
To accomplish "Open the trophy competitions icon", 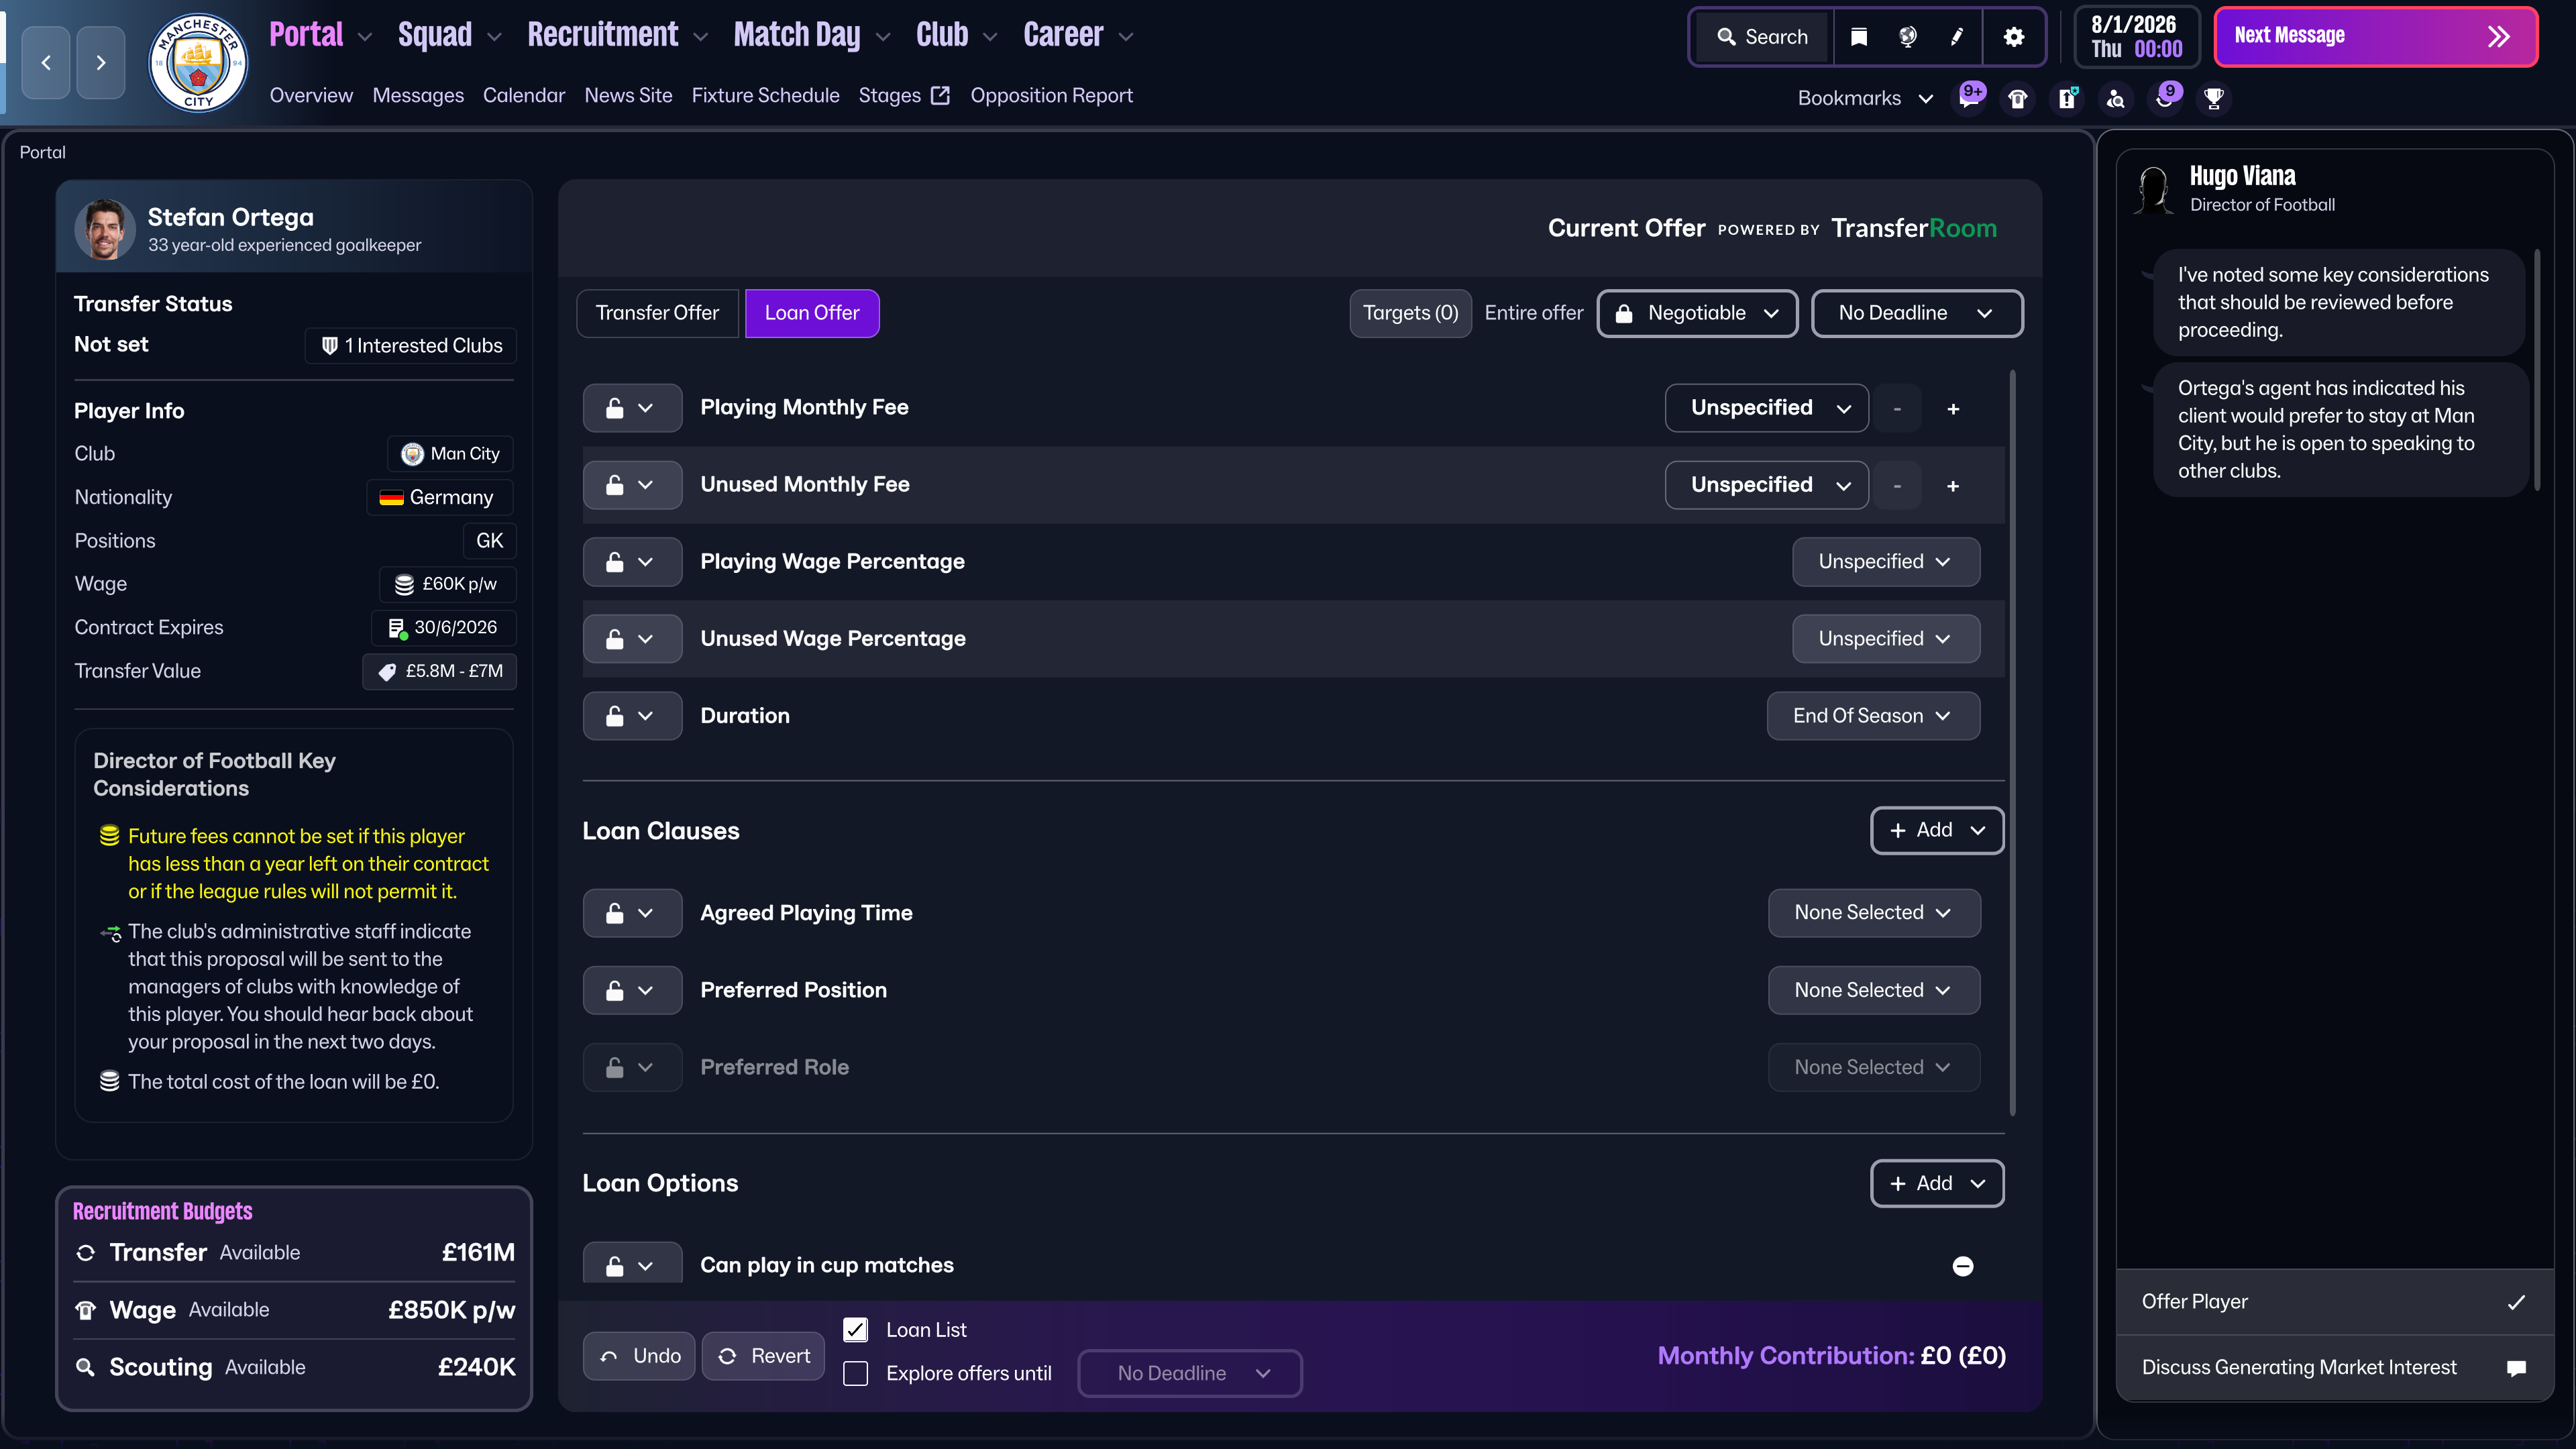I will point(2213,98).
